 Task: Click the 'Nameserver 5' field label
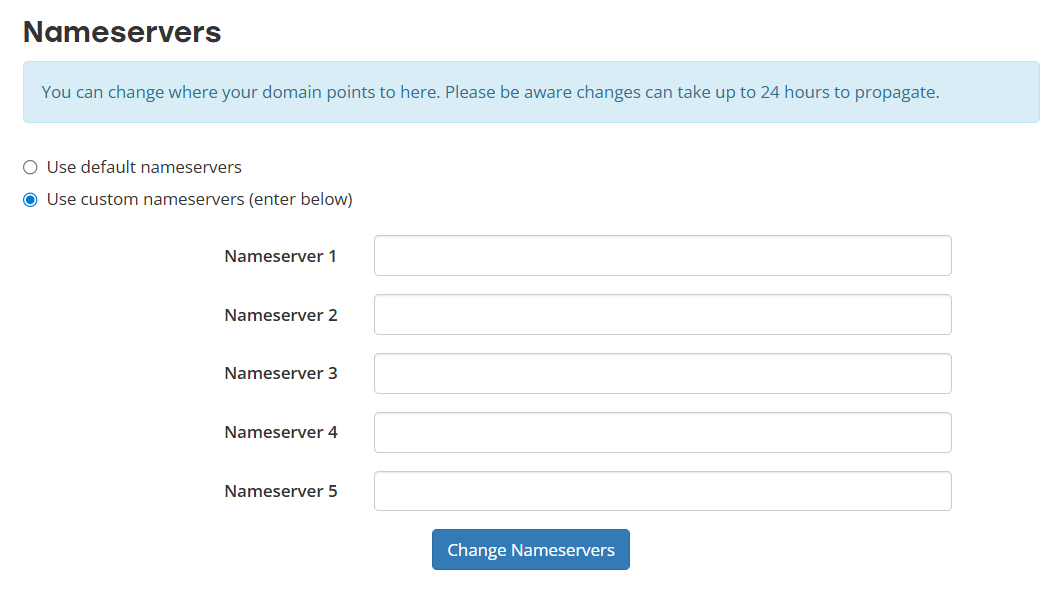(281, 492)
